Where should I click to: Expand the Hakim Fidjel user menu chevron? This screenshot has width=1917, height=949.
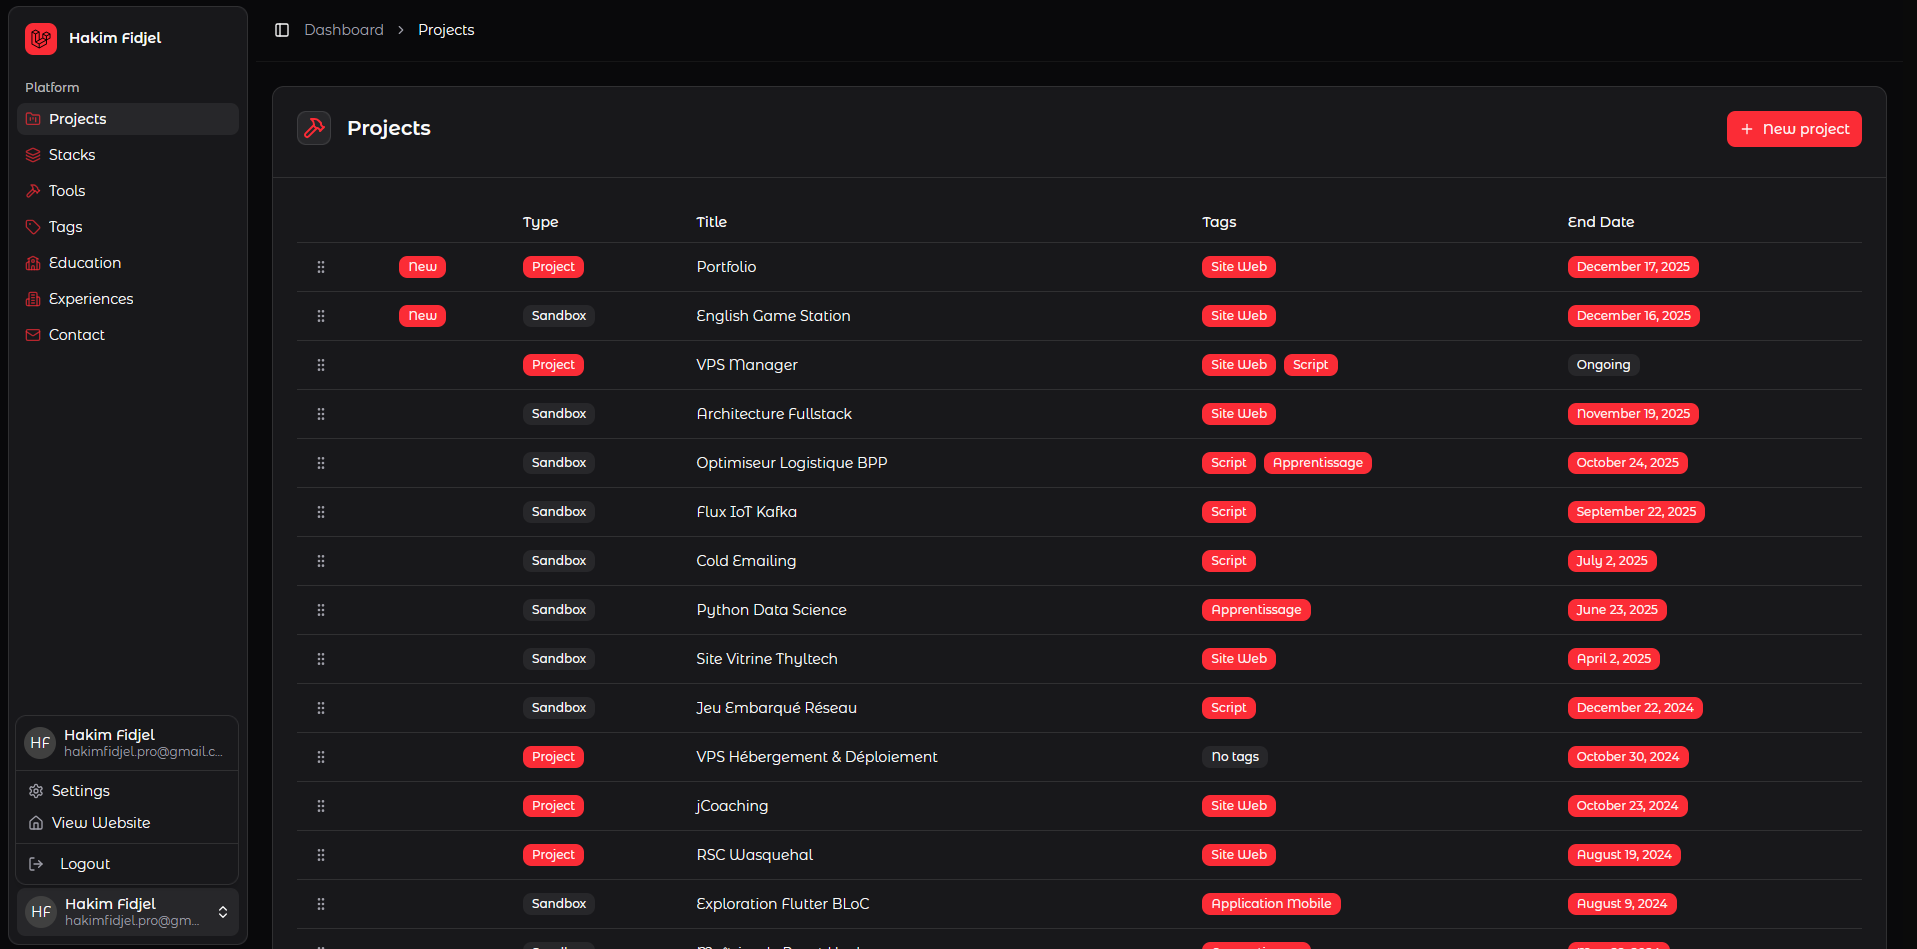[x=223, y=912]
